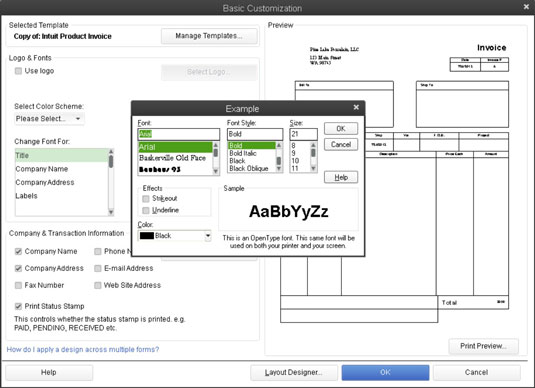Close the Basic Customization window
The height and width of the screenshot is (388, 535).
[x=526, y=7]
